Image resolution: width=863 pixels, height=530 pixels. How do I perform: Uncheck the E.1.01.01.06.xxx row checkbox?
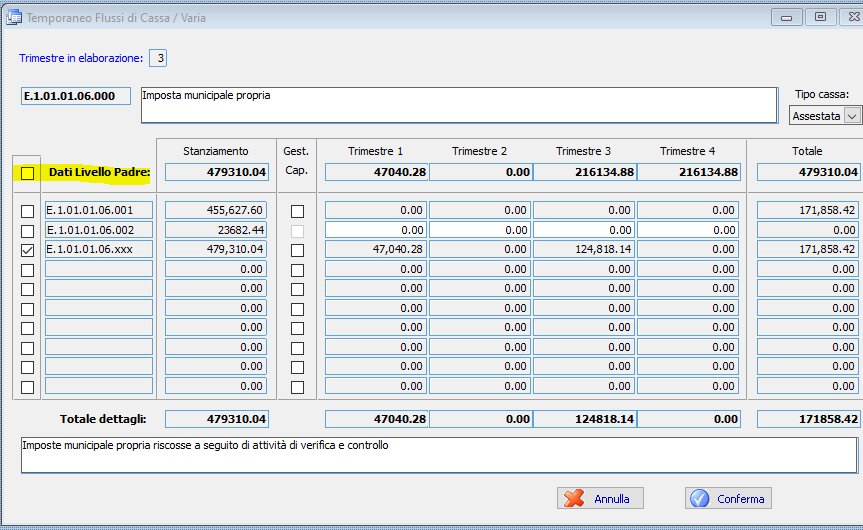28,249
